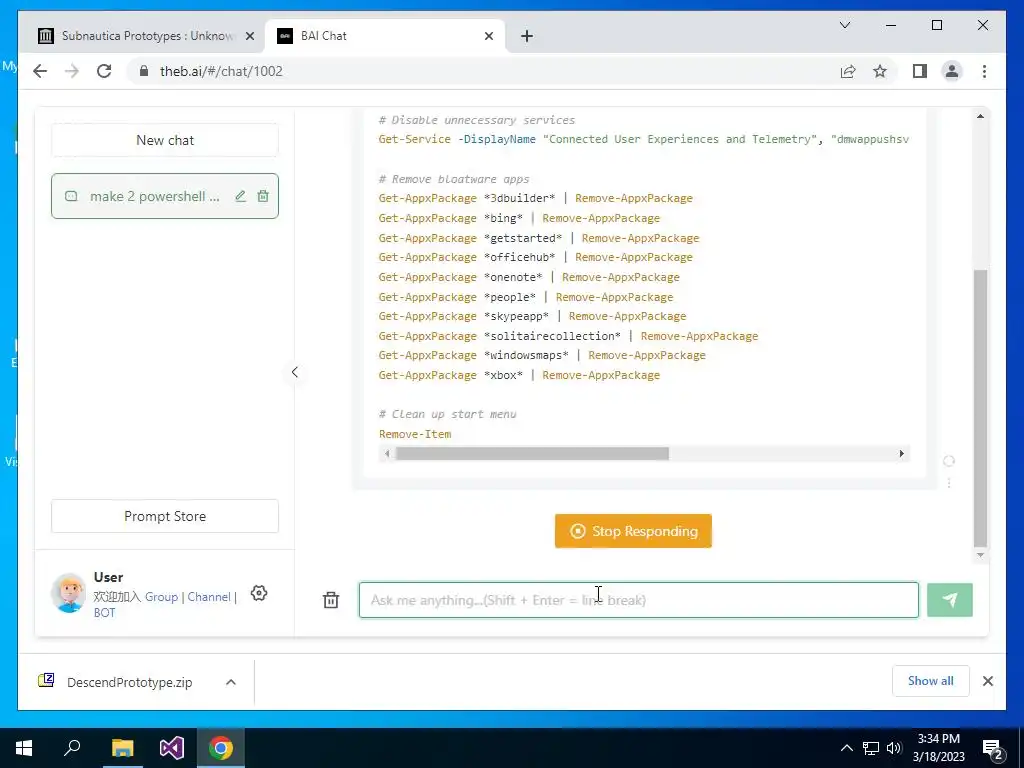The width and height of the screenshot is (1024, 768).
Task: Click the code block scroll right arrow
Action: (x=902, y=453)
